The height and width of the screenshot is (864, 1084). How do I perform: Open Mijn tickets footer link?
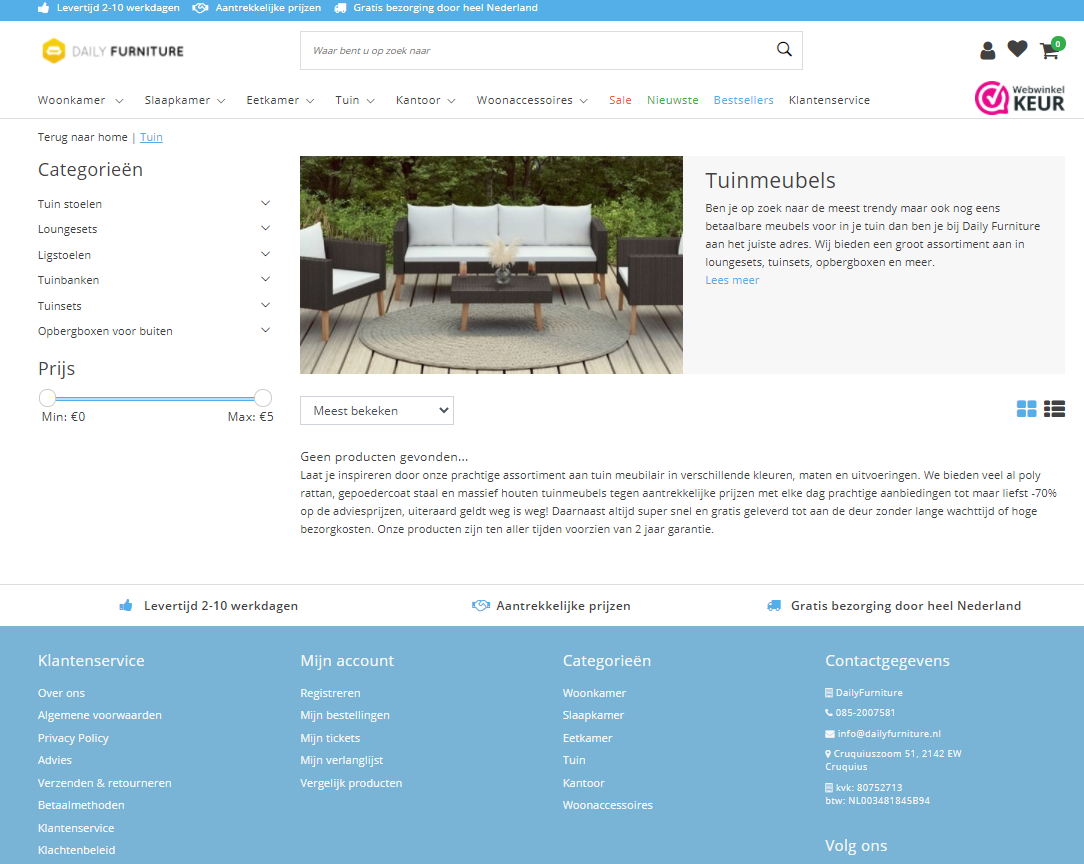pyautogui.click(x=330, y=738)
